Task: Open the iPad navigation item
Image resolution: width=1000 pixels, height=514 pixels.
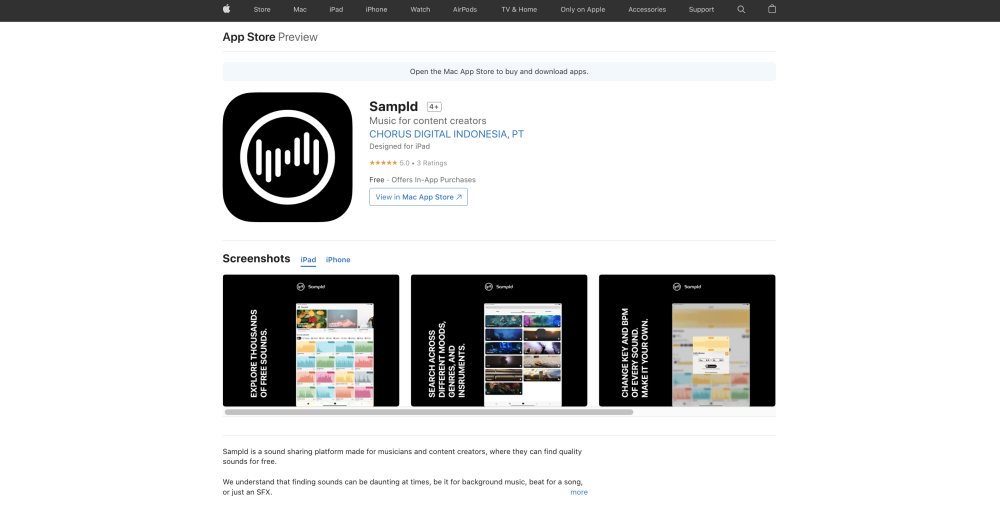Action: pos(336,10)
